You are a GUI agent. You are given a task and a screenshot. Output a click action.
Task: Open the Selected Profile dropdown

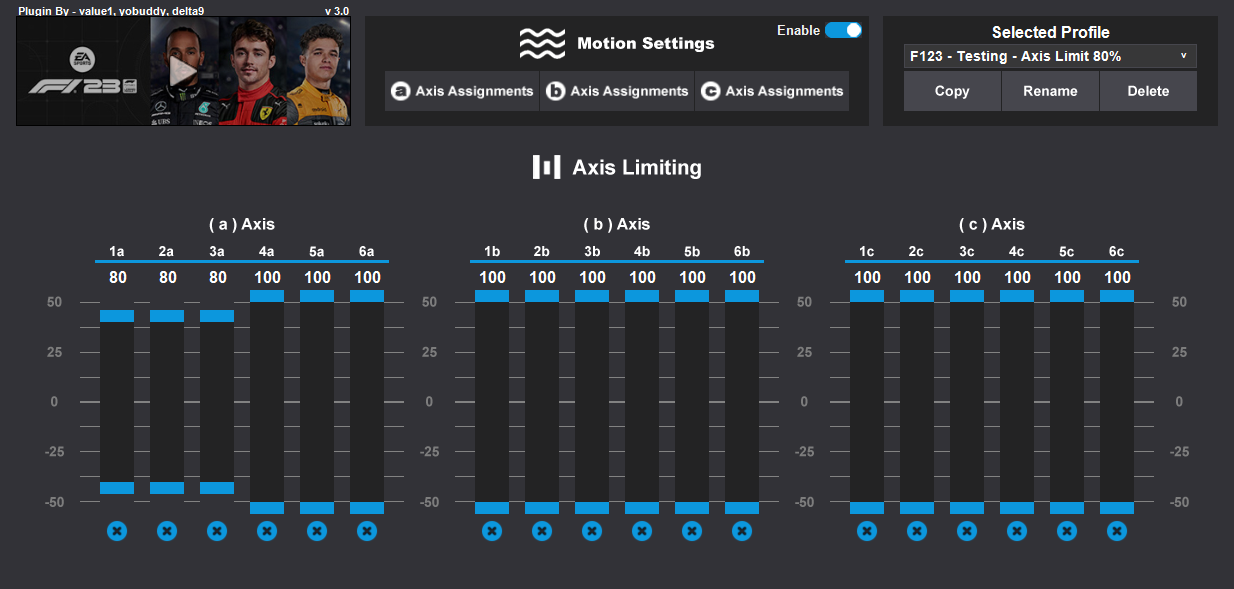click(1050, 56)
